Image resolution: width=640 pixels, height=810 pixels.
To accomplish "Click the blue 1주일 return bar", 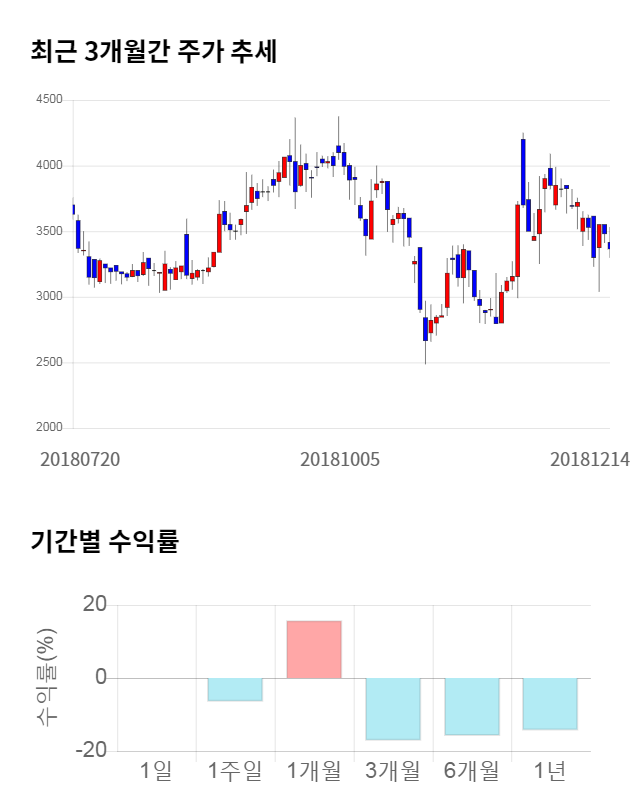I will click(x=235, y=689).
